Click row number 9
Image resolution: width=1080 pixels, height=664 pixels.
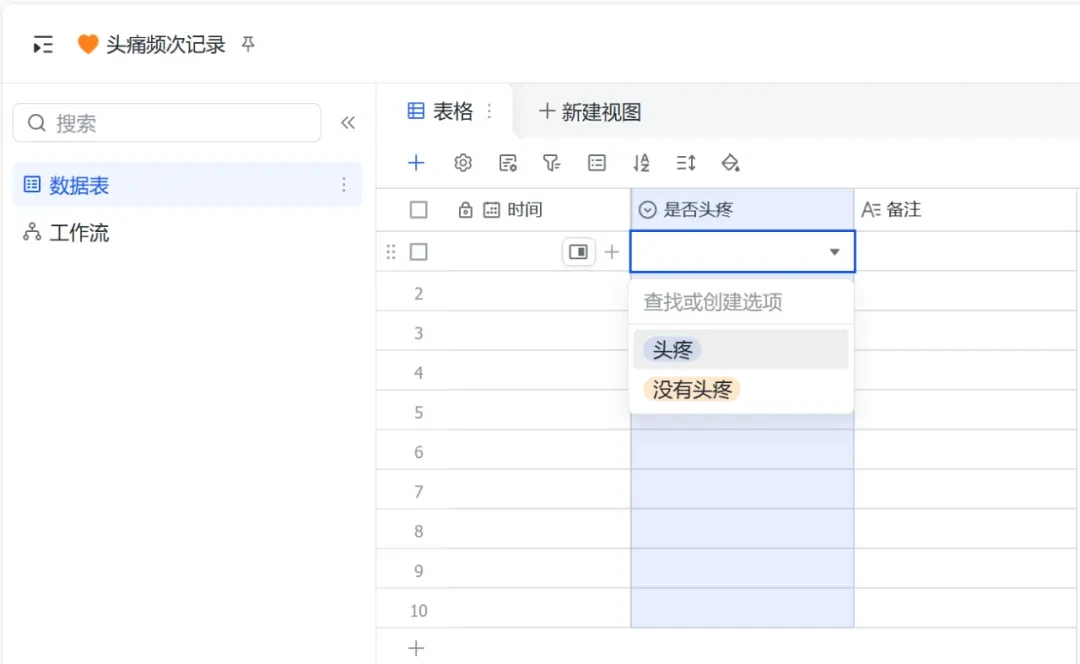tap(419, 571)
